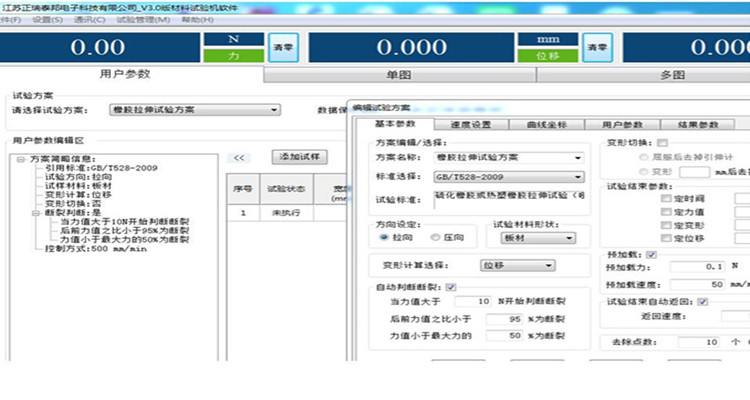Click the displacement 清零 zero button
750x400 pixels.
click(597, 47)
